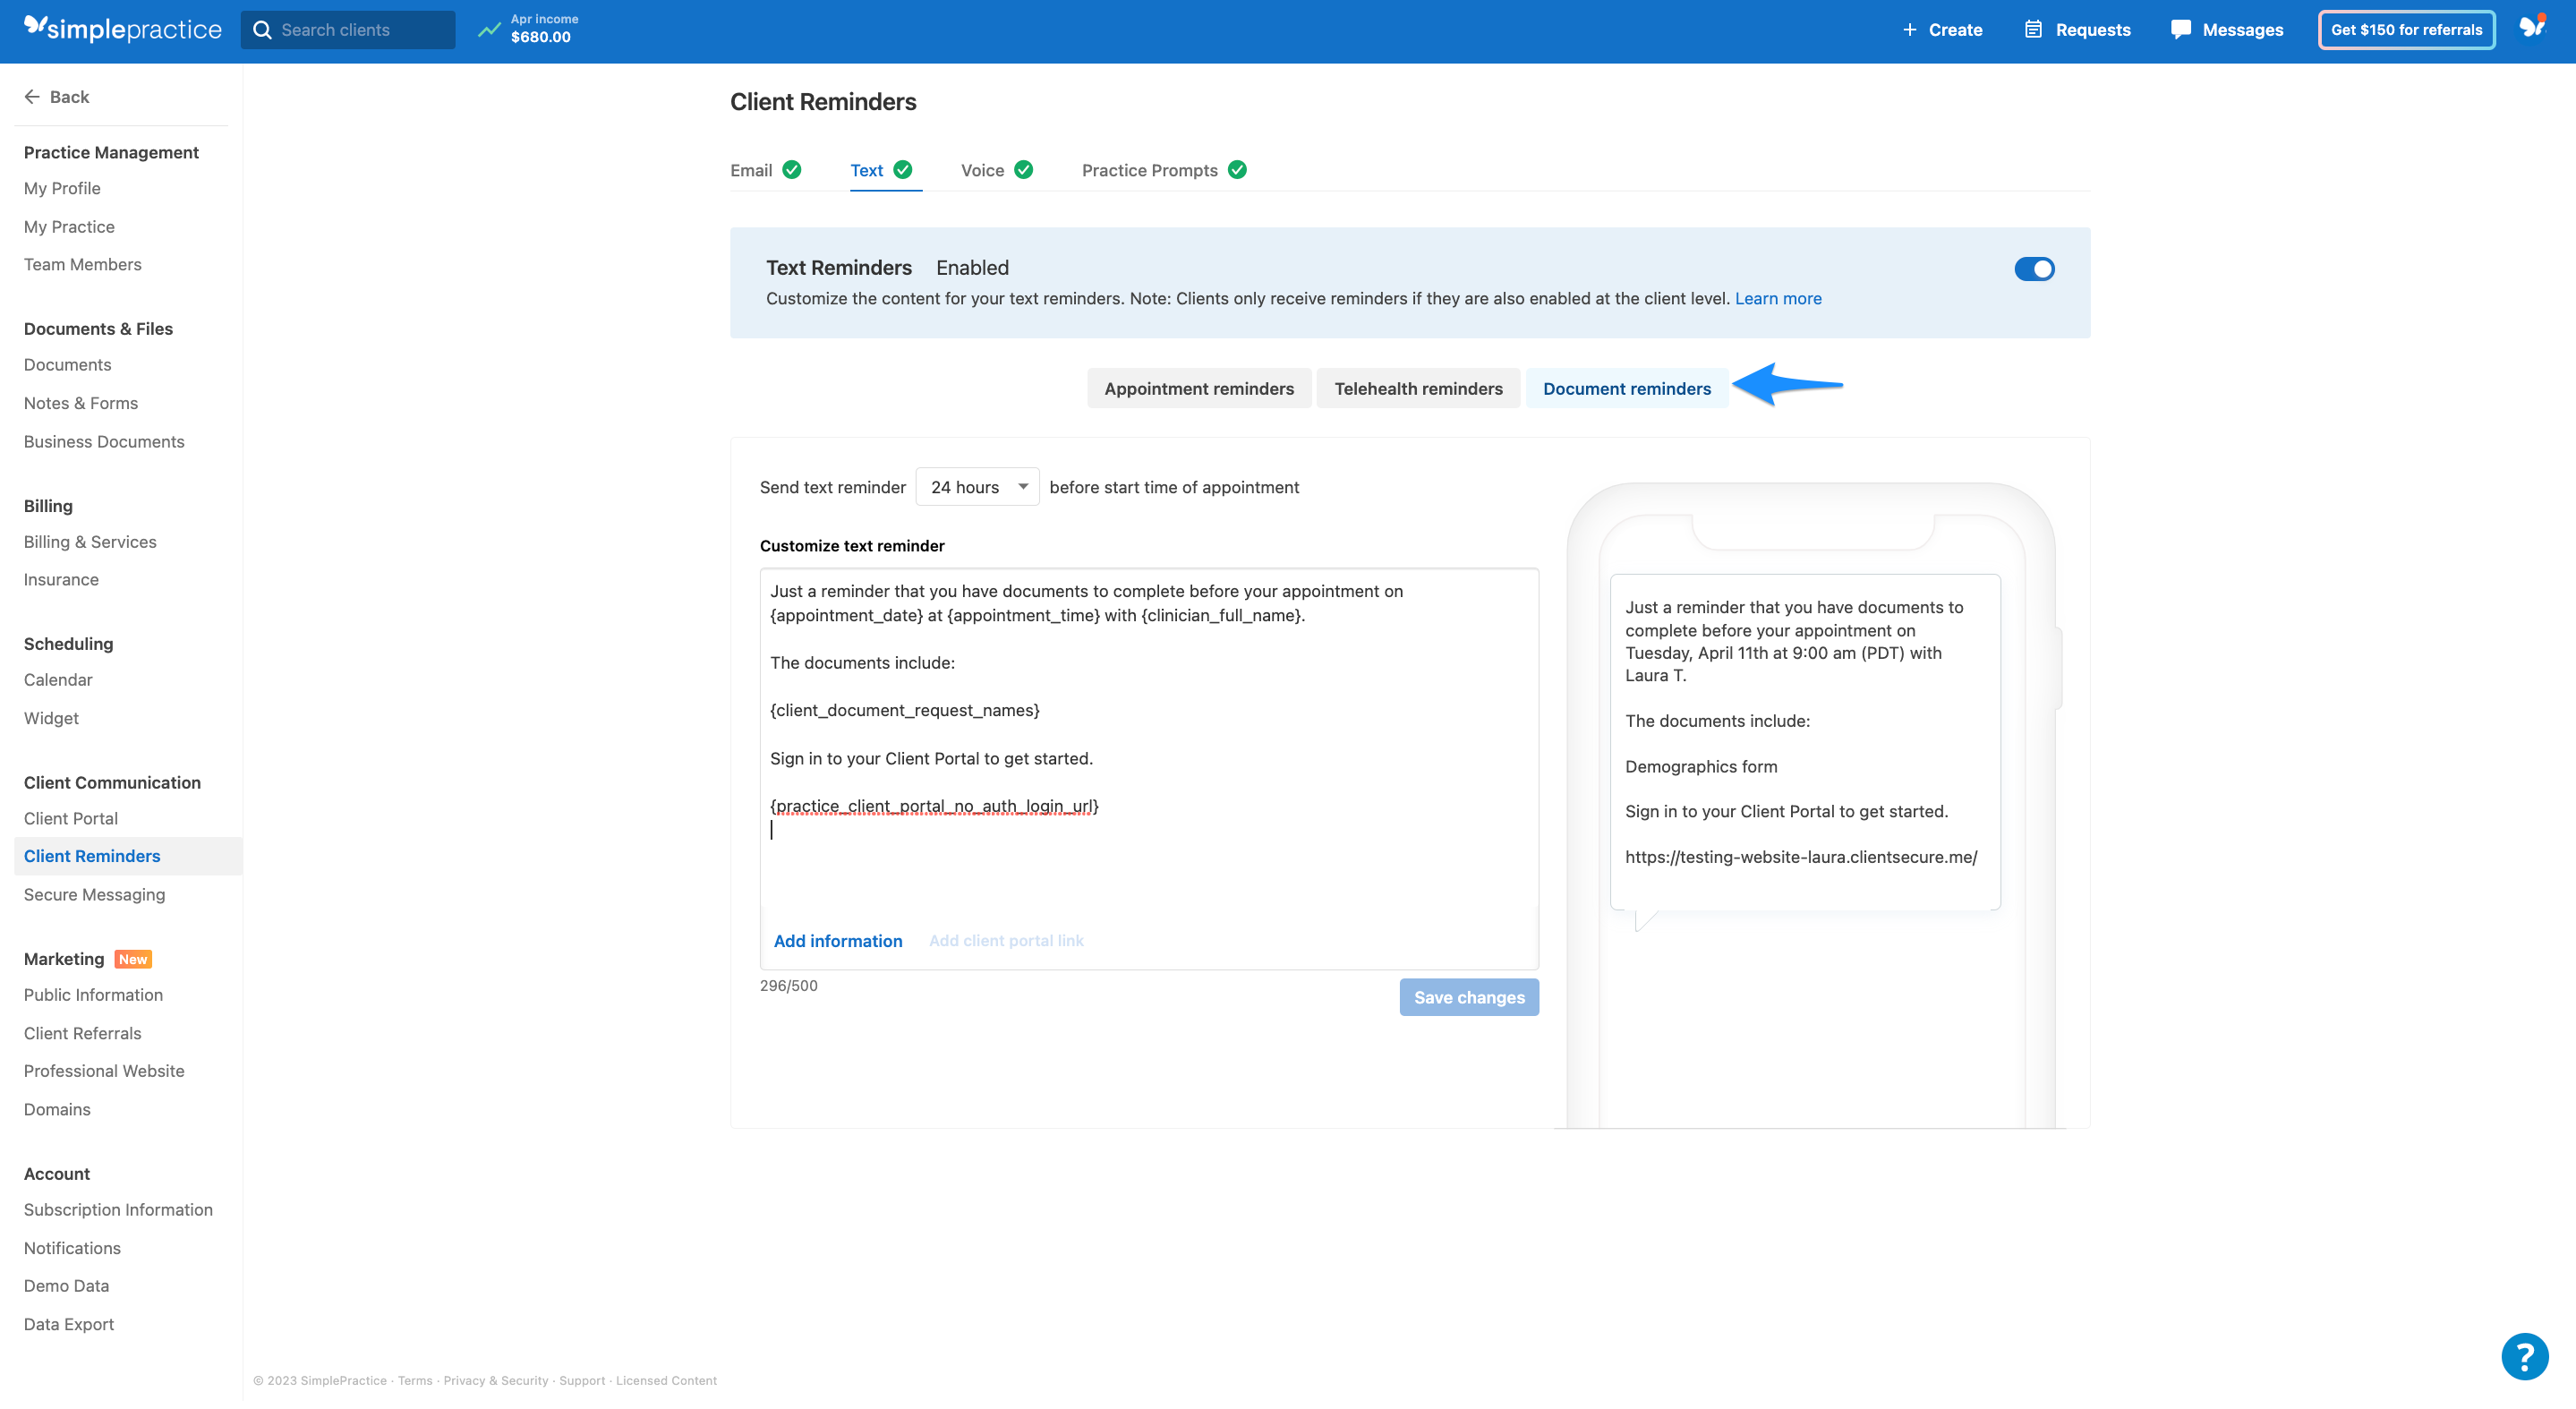Click the SimplePractice logo

122,29
